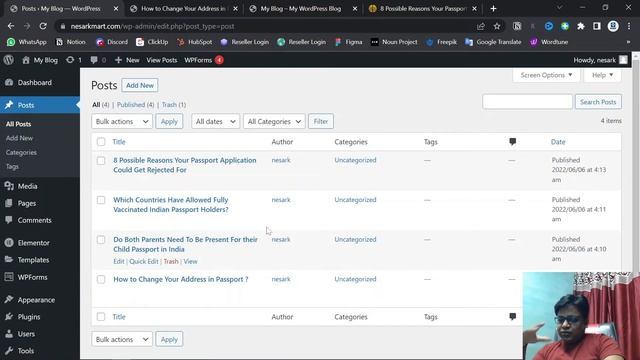Click the Search Posts button
The image size is (640, 360).
point(598,102)
